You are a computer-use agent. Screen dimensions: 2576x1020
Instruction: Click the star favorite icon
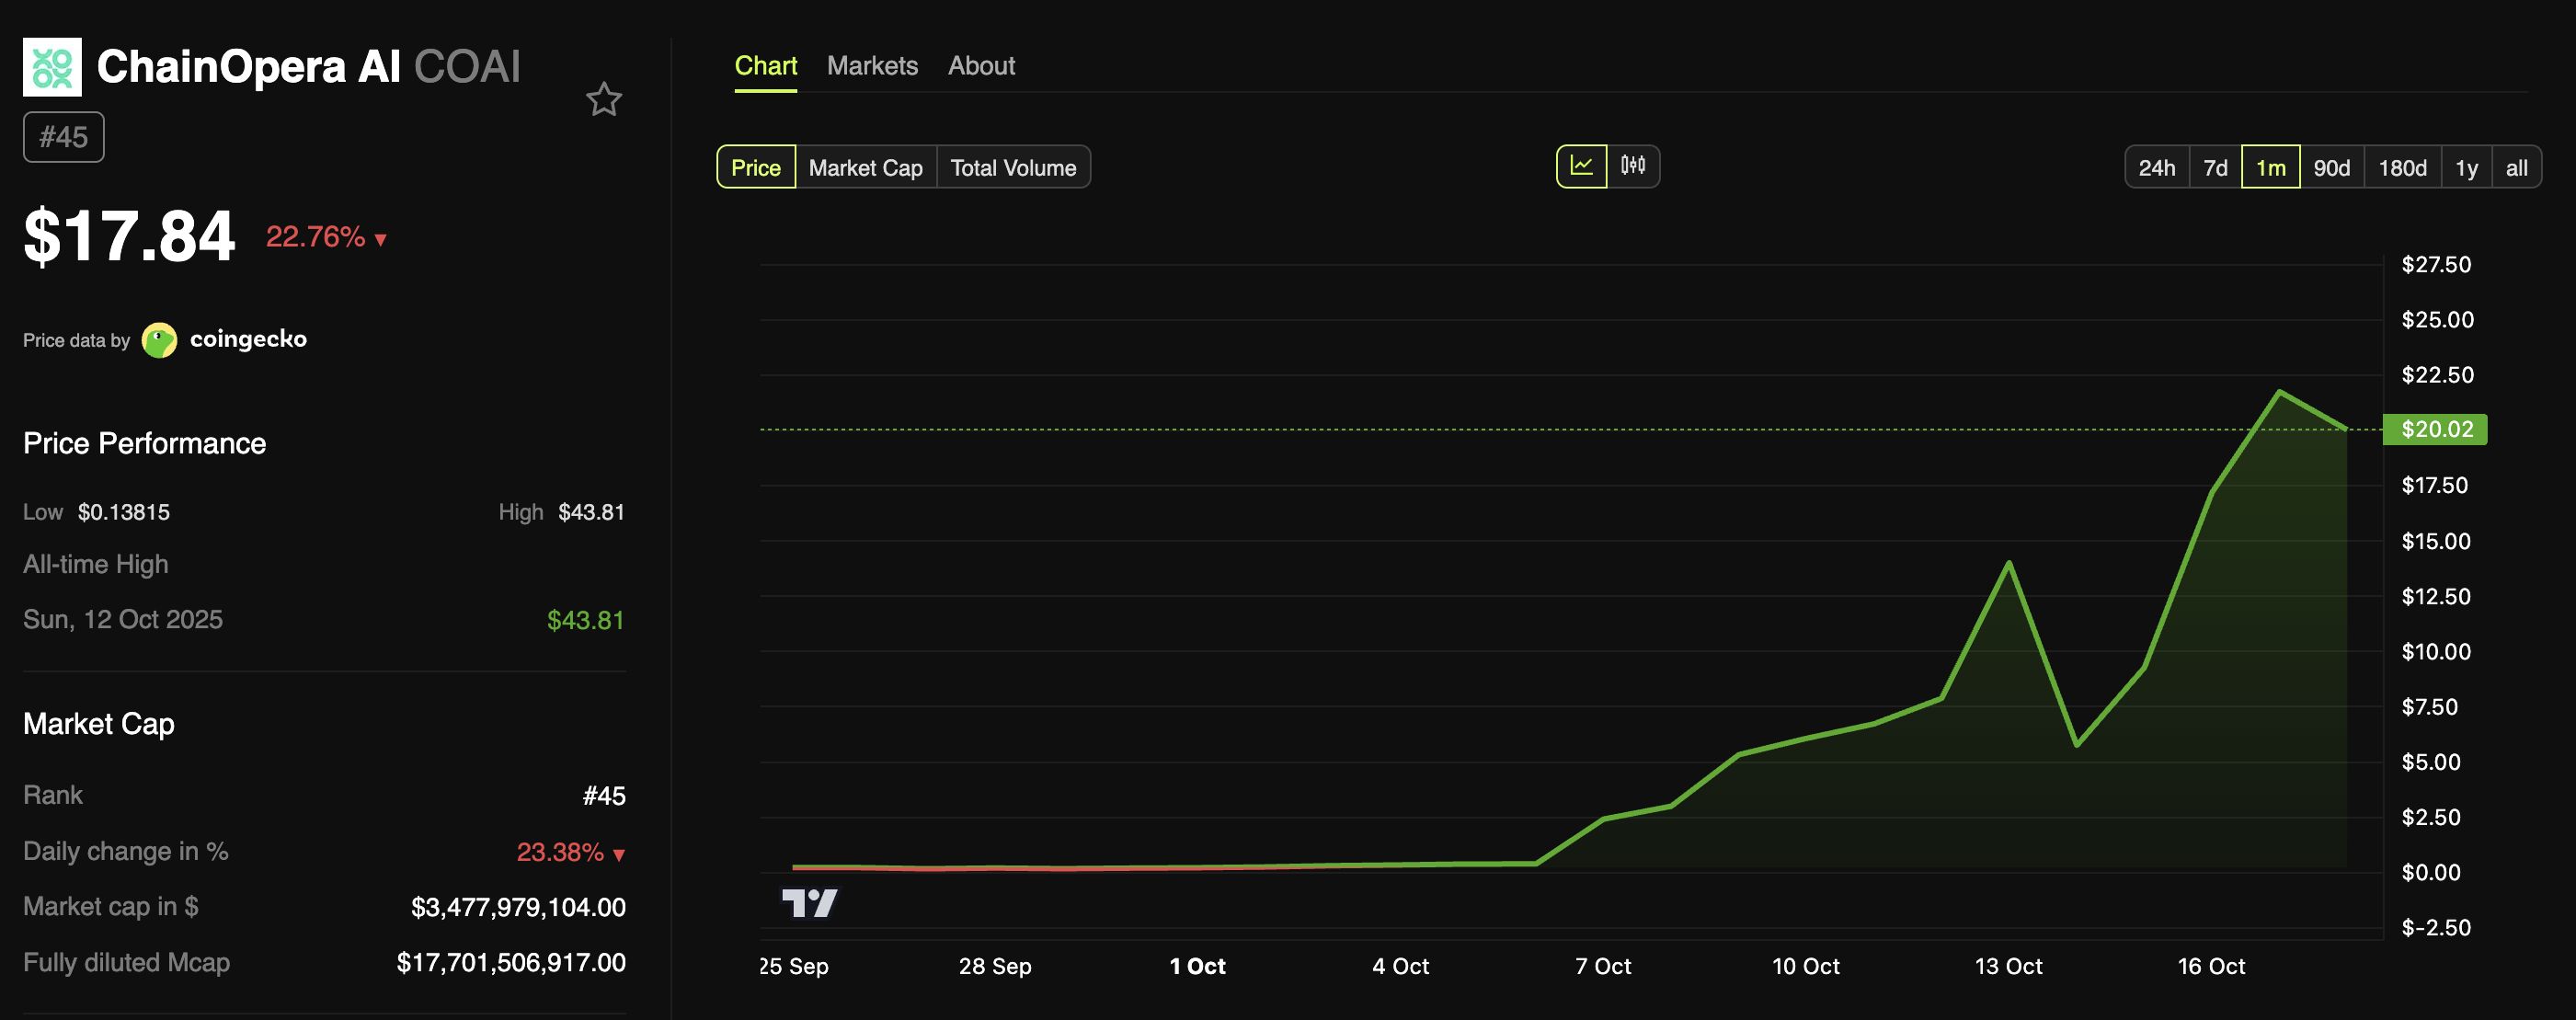point(603,99)
